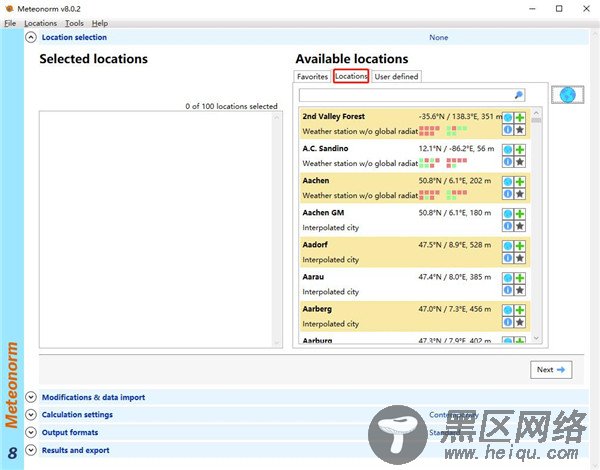Expand the Results and export section
Image resolution: width=600 pixels, height=470 pixels.
[31, 450]
